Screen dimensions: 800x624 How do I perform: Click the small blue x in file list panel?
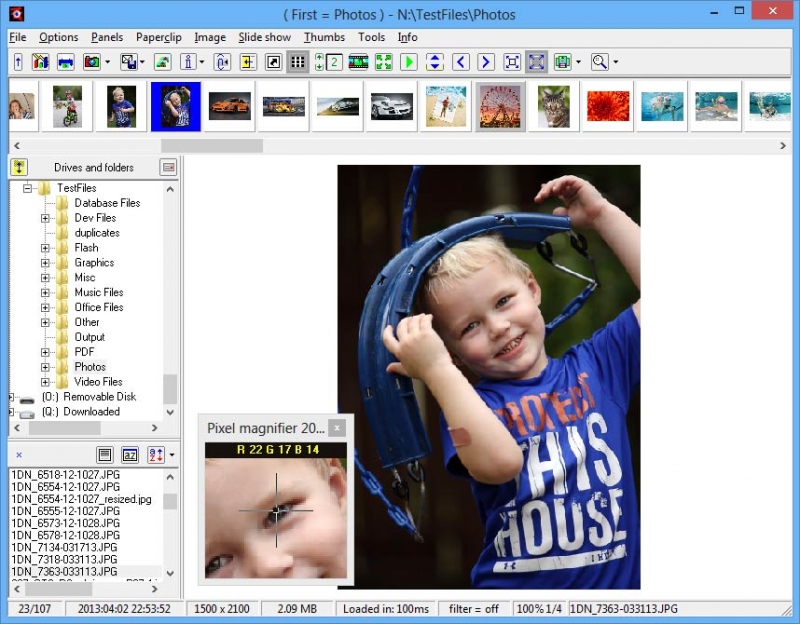(x=19, y=455)
